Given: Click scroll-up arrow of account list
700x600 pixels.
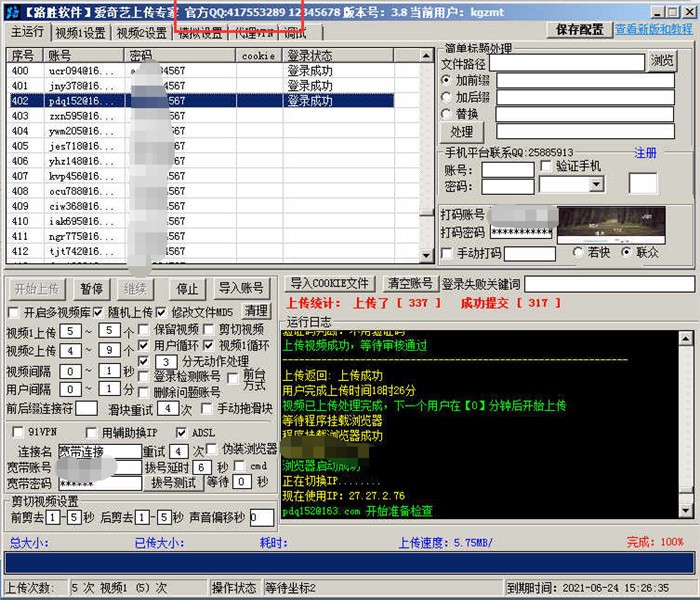Looking at the screenshot, I should point(426,56).
